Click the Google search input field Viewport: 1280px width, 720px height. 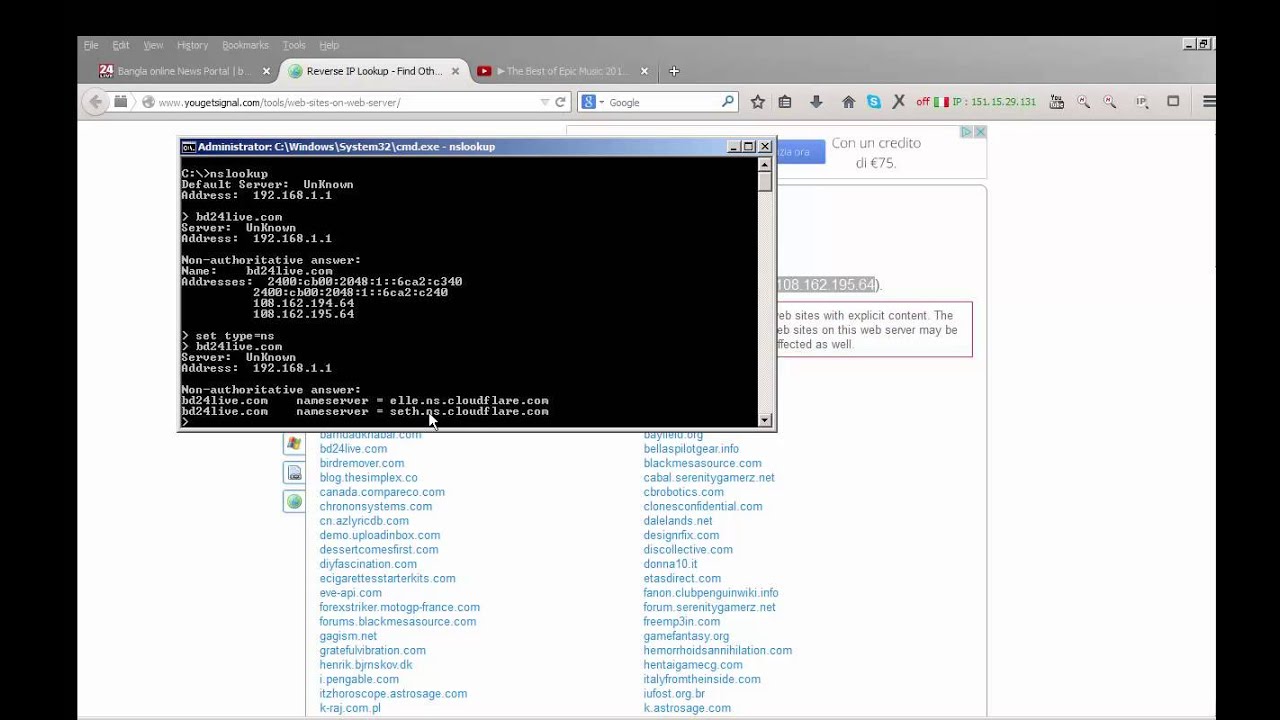[x=663, y=102]
